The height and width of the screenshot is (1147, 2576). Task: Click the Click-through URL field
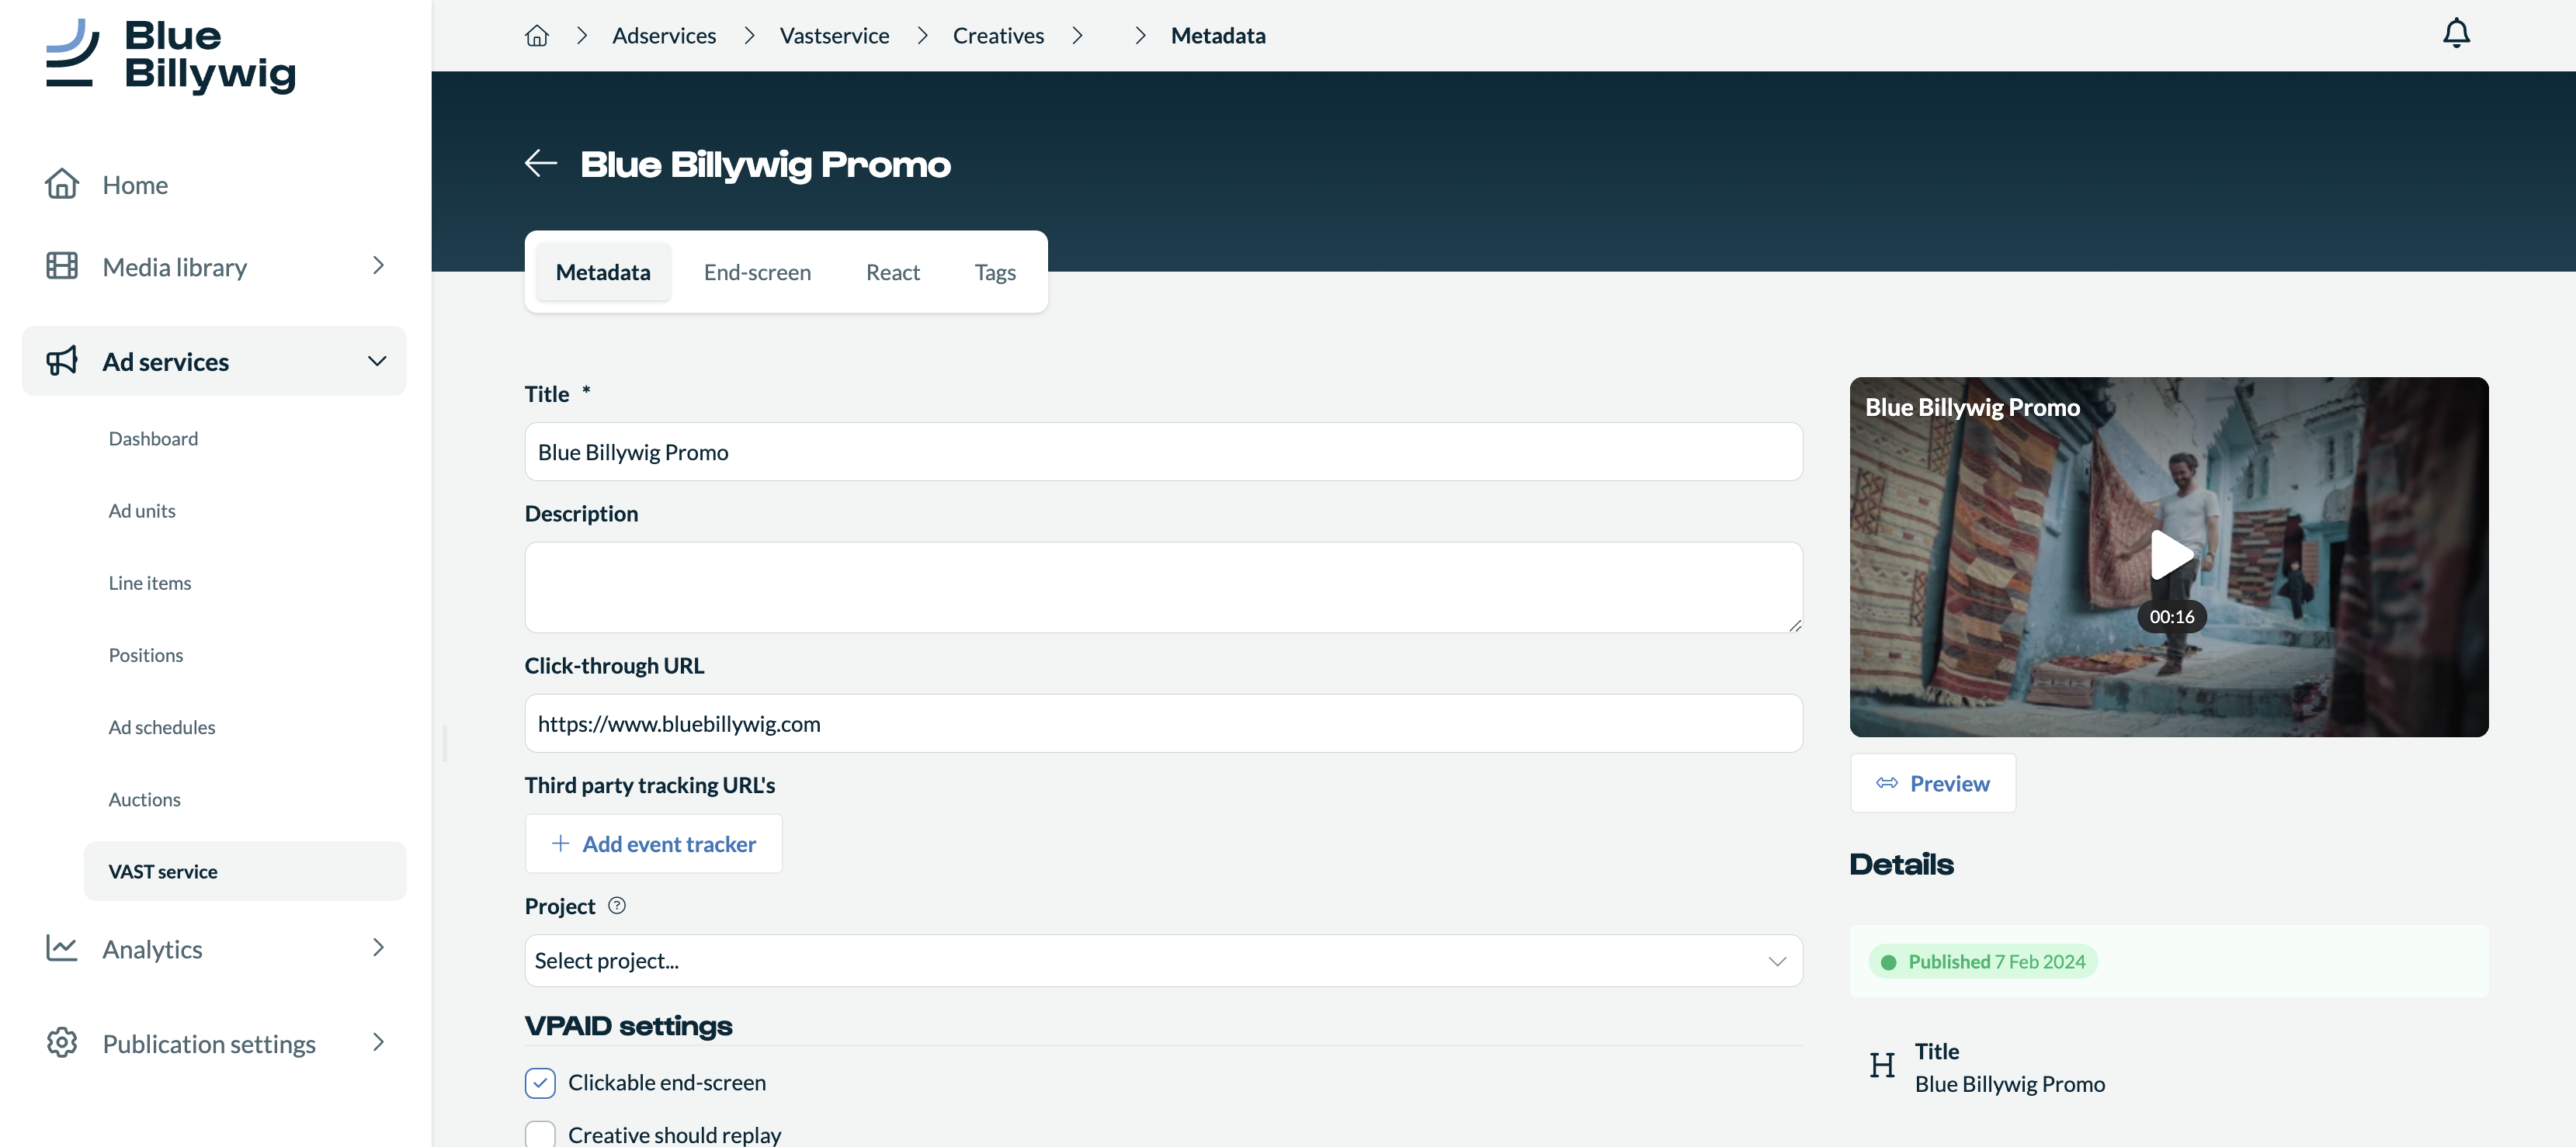[1163, 723]
